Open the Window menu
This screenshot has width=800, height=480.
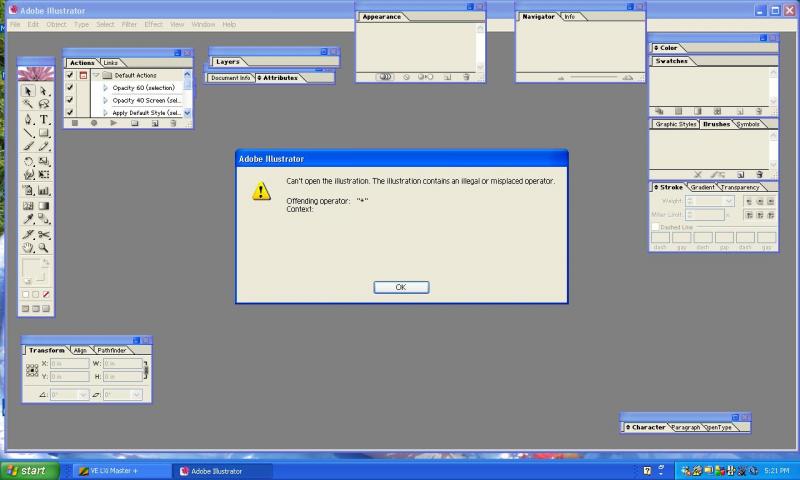[x=203, y=24]
